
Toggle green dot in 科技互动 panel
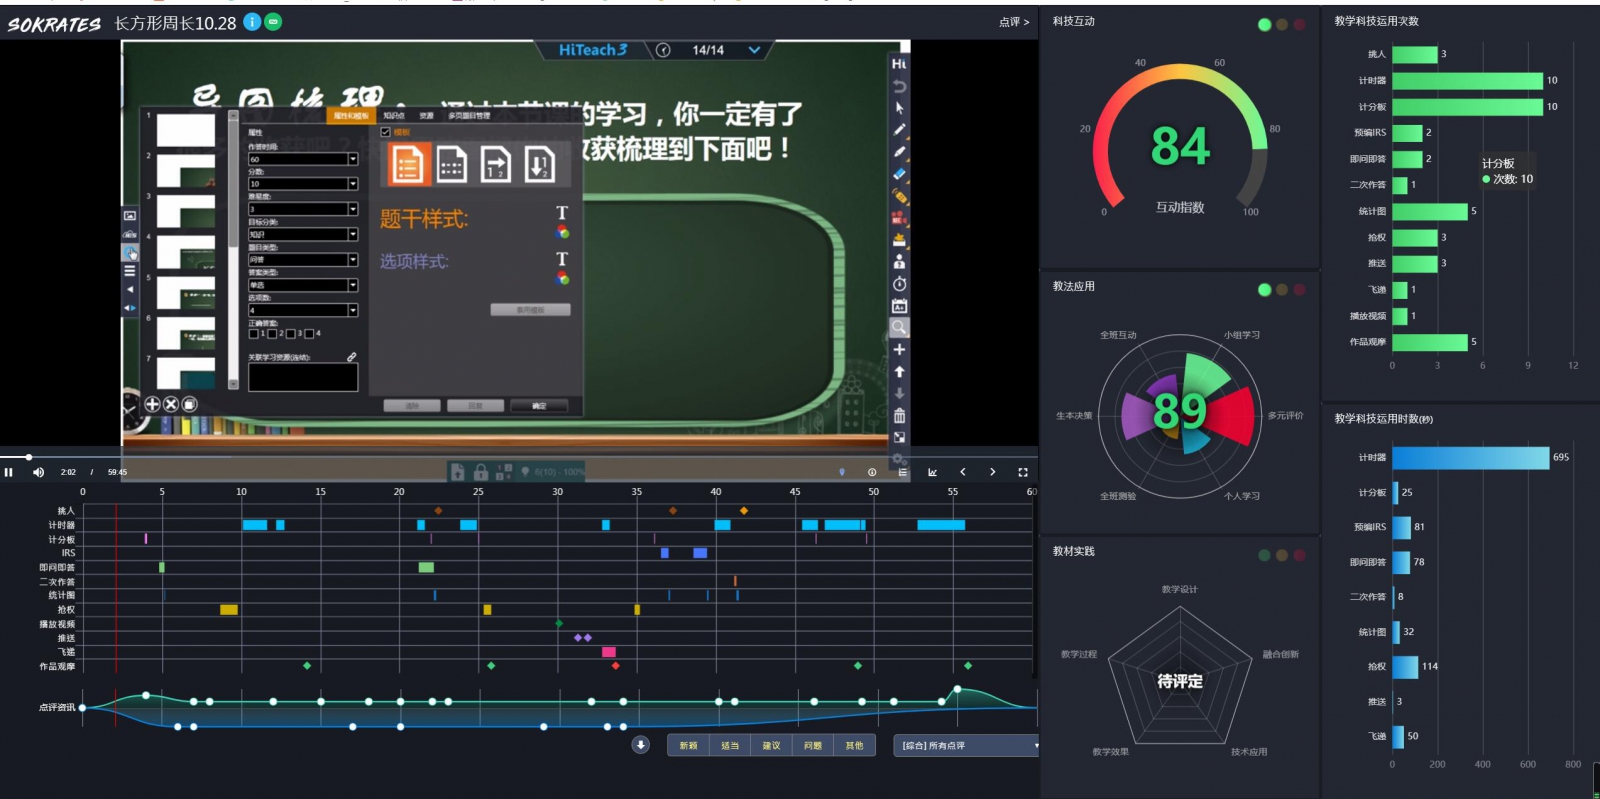point(1264,25)
